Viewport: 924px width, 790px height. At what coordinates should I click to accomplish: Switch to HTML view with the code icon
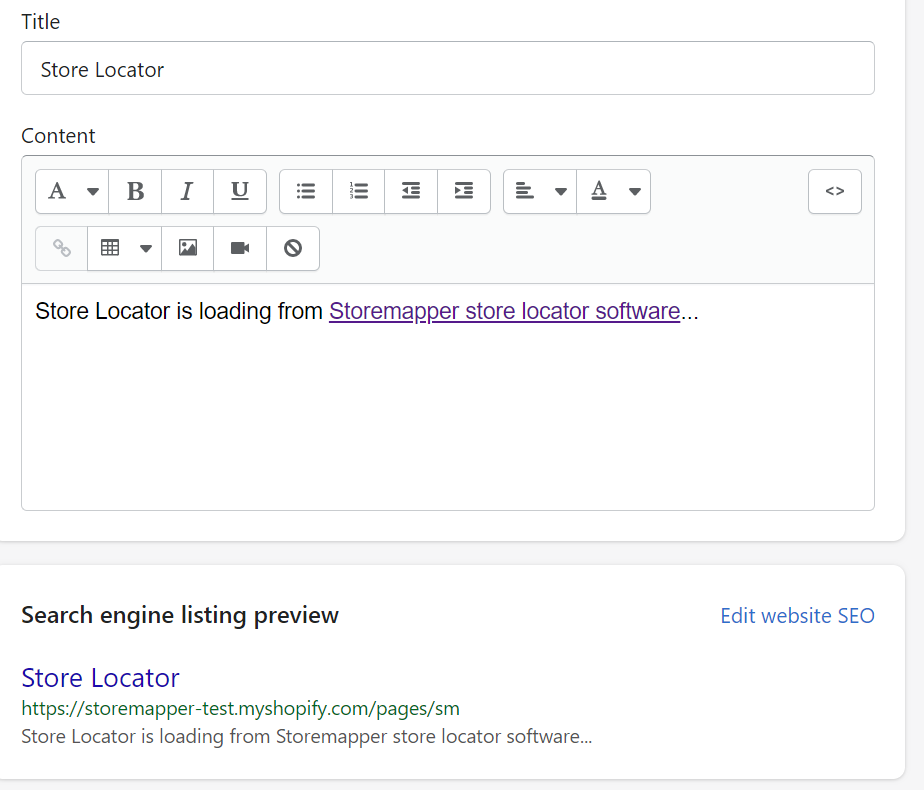coord(834,191)
